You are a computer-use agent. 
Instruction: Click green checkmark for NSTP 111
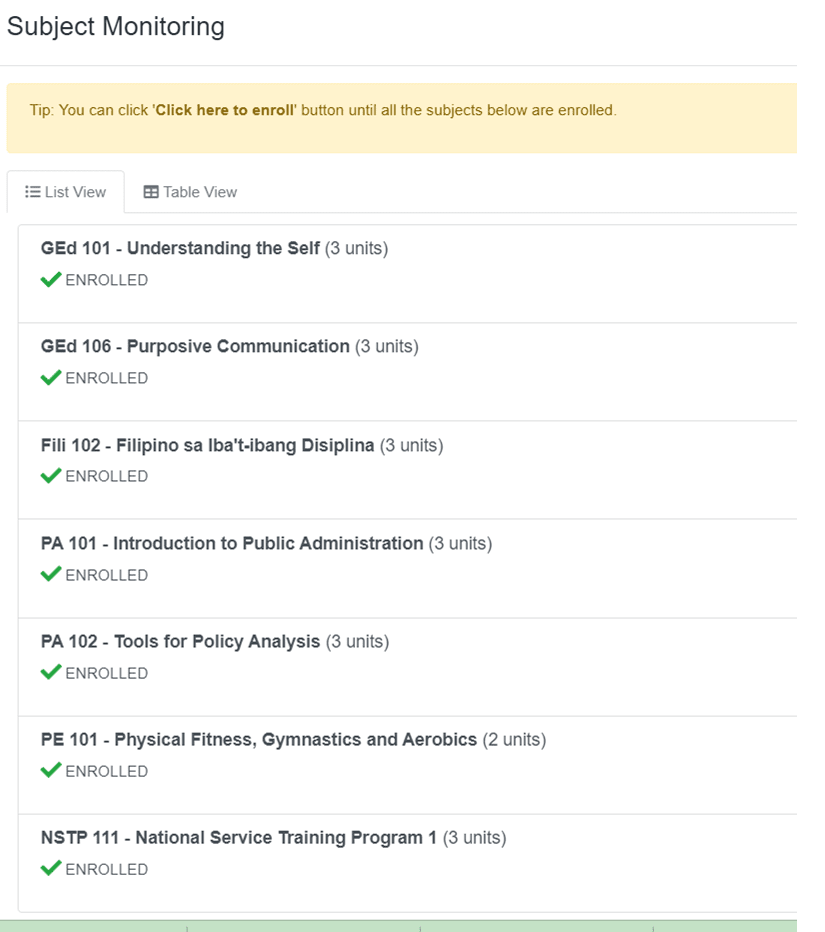[51, 868]
